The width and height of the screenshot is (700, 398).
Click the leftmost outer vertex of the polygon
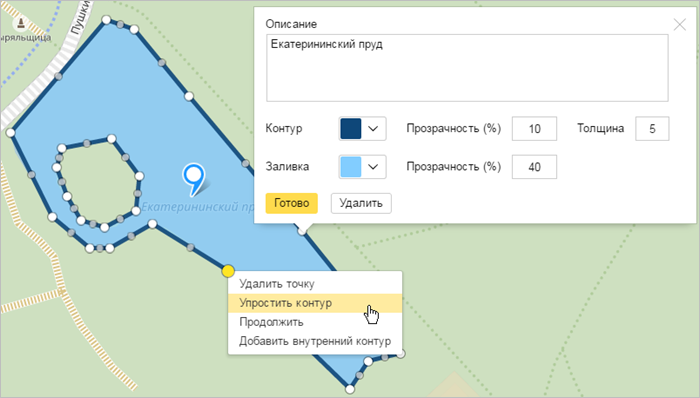tap(11, 133)
